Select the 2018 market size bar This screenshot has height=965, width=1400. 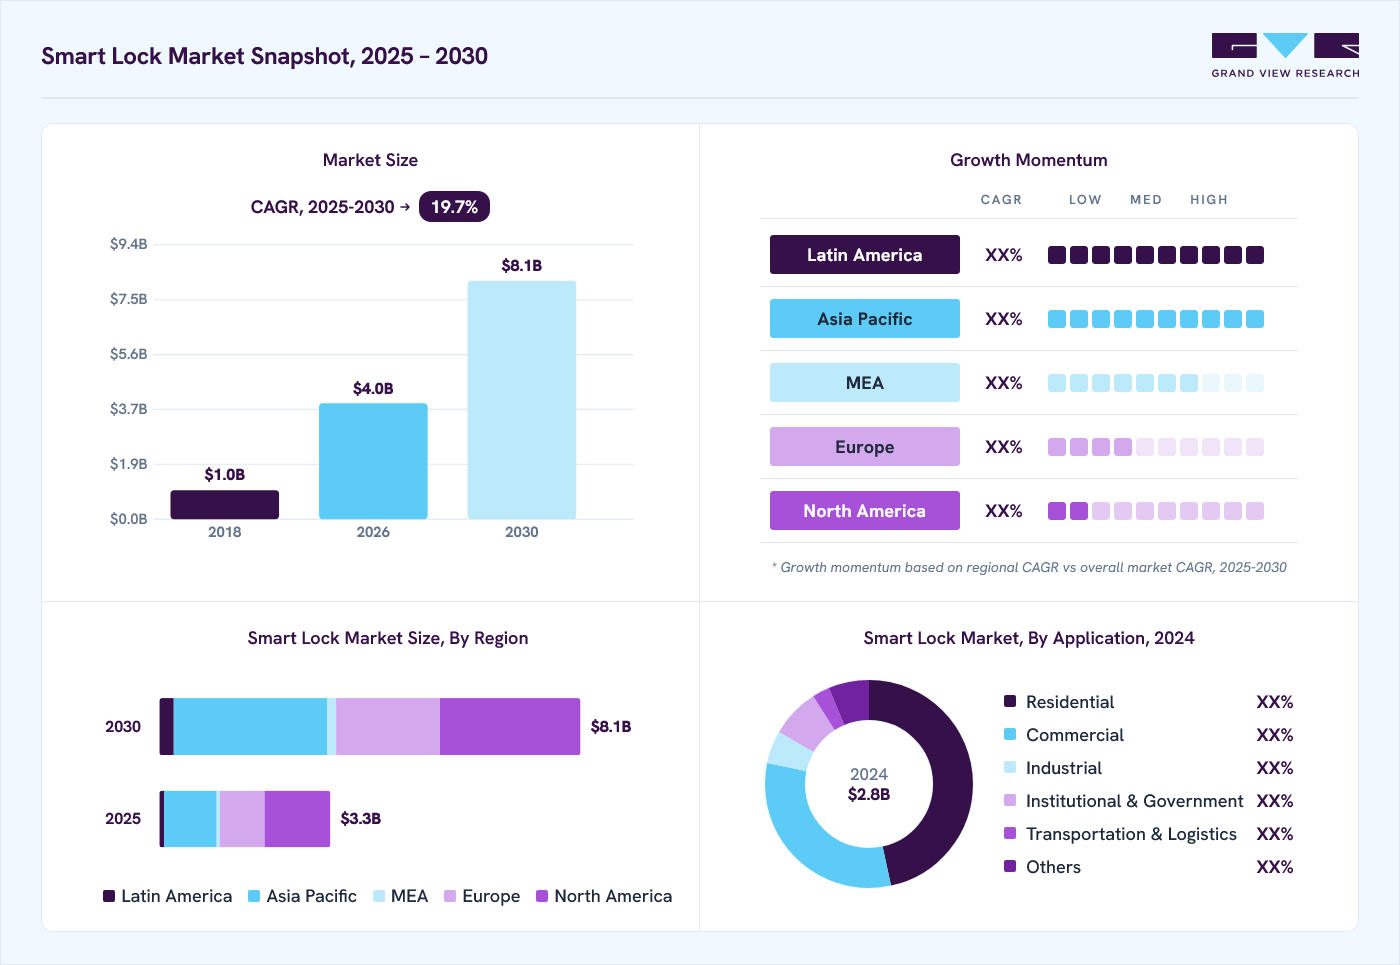224,504
